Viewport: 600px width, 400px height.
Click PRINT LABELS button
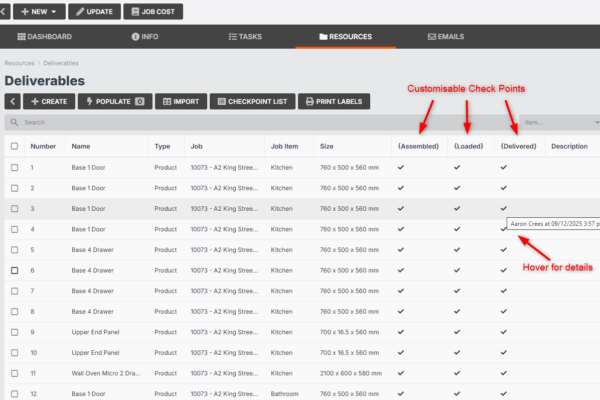point(334,101)
